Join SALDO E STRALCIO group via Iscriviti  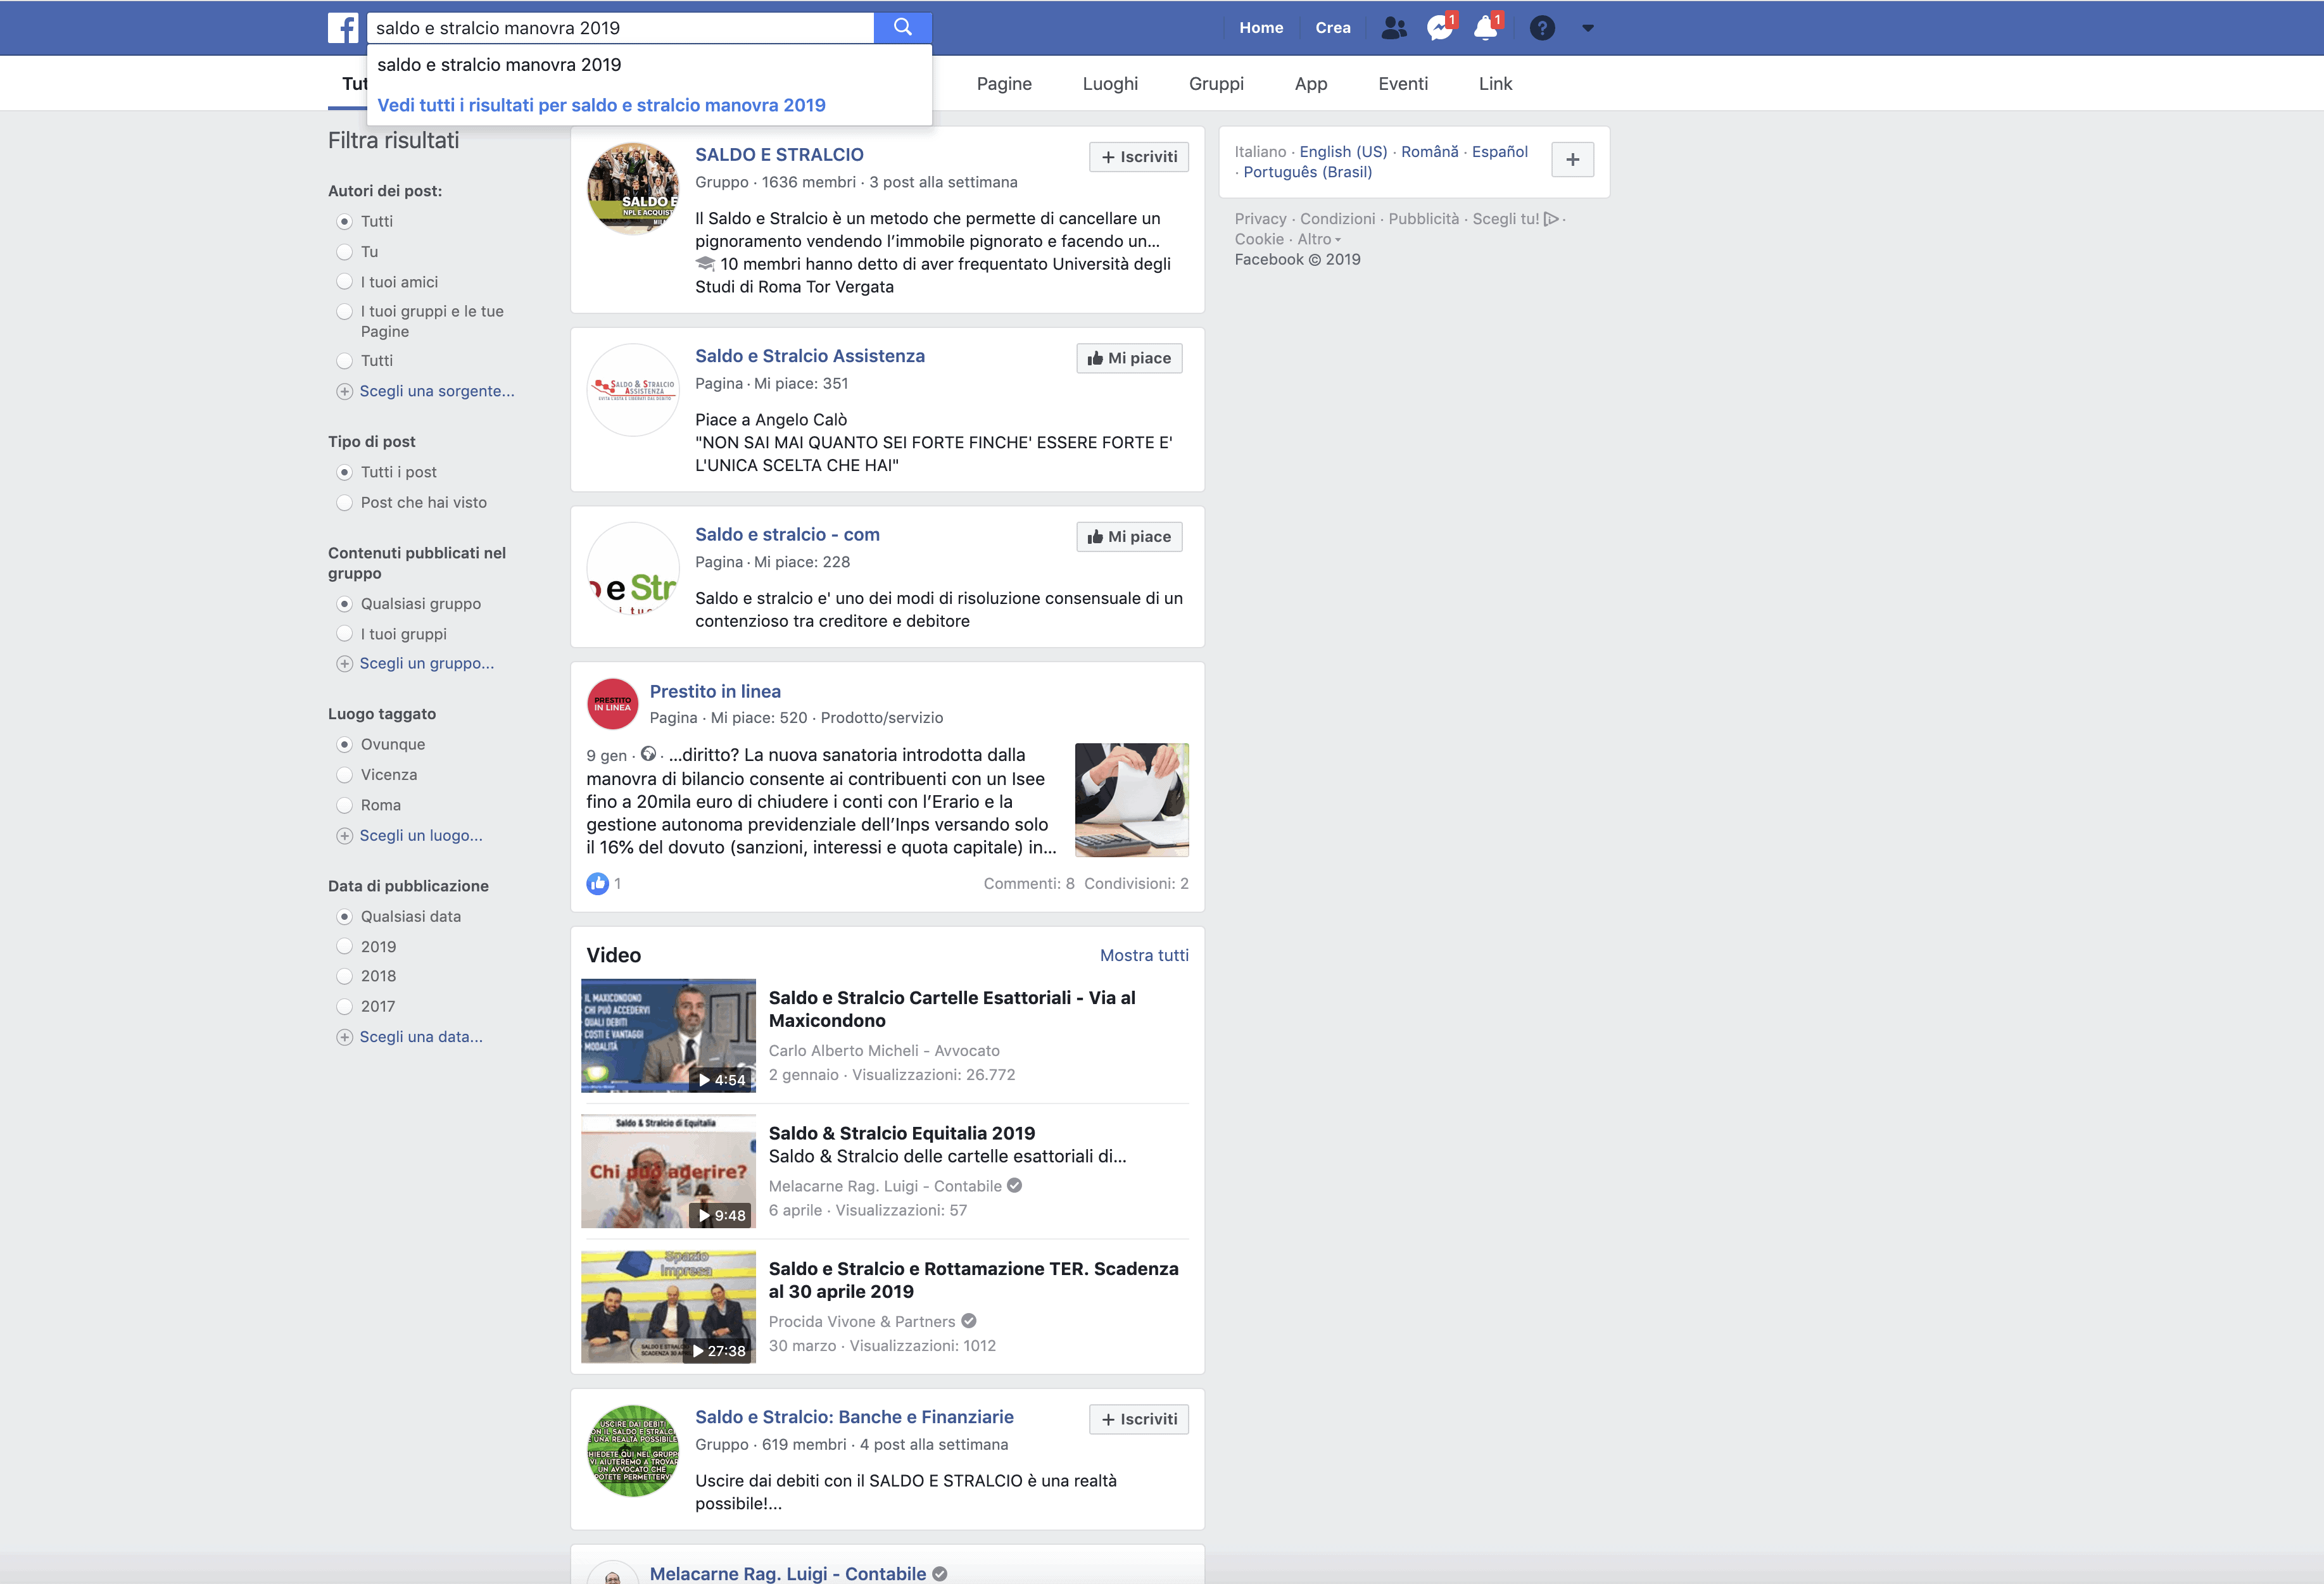click(x=1139, y=157)
